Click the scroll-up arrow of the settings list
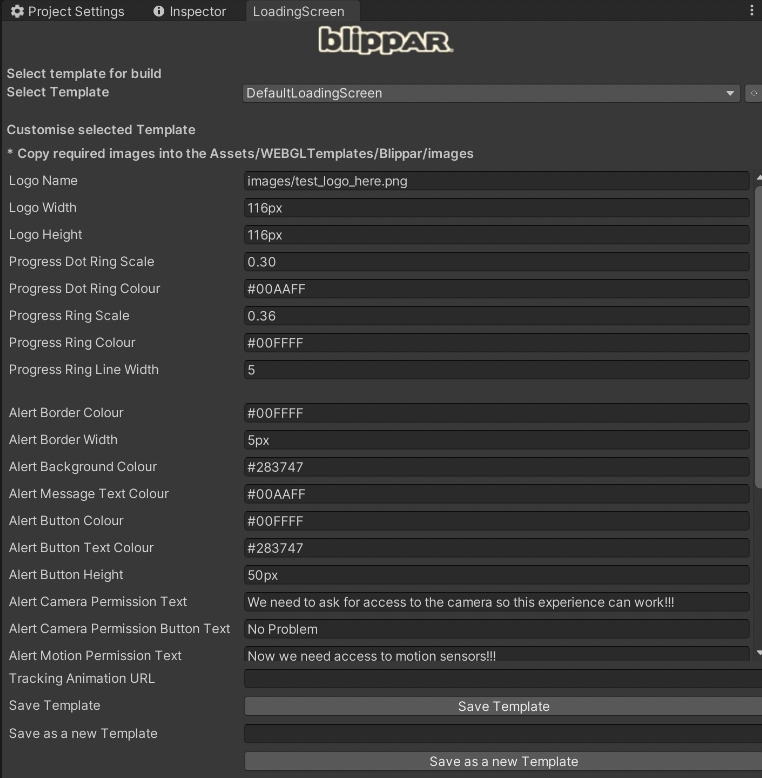The image size is (762, 778). pyautogui.click(x=758, y=177)
